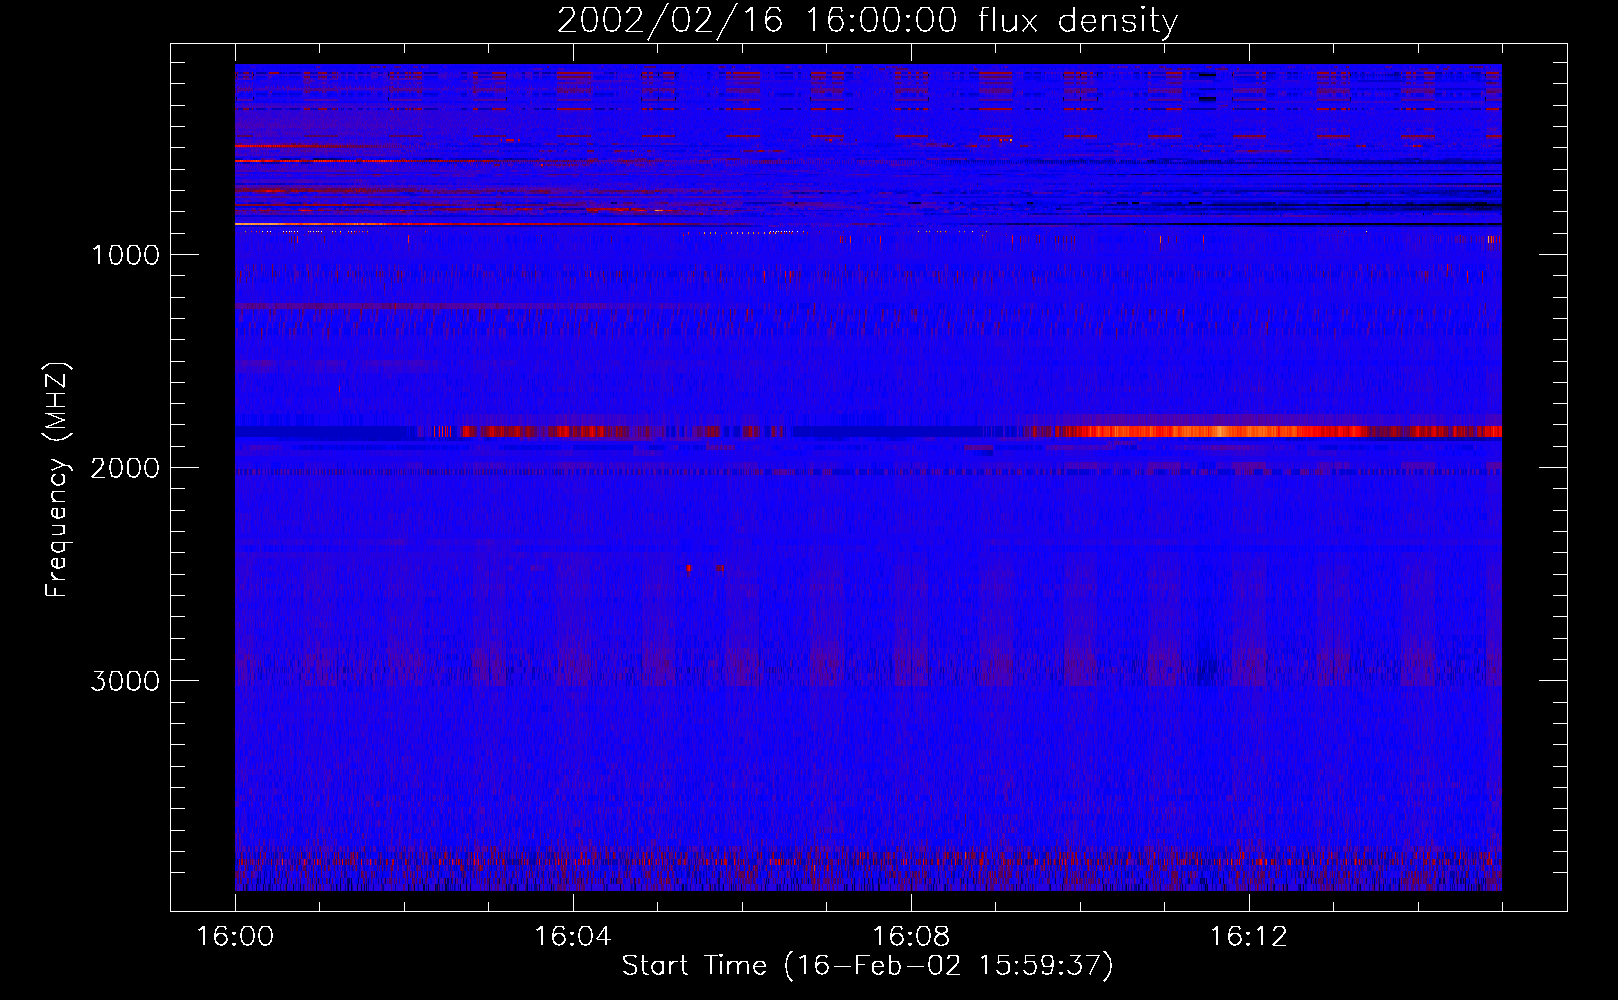
Task: Click the 16:04 time tick label
Action: (573, 937)
